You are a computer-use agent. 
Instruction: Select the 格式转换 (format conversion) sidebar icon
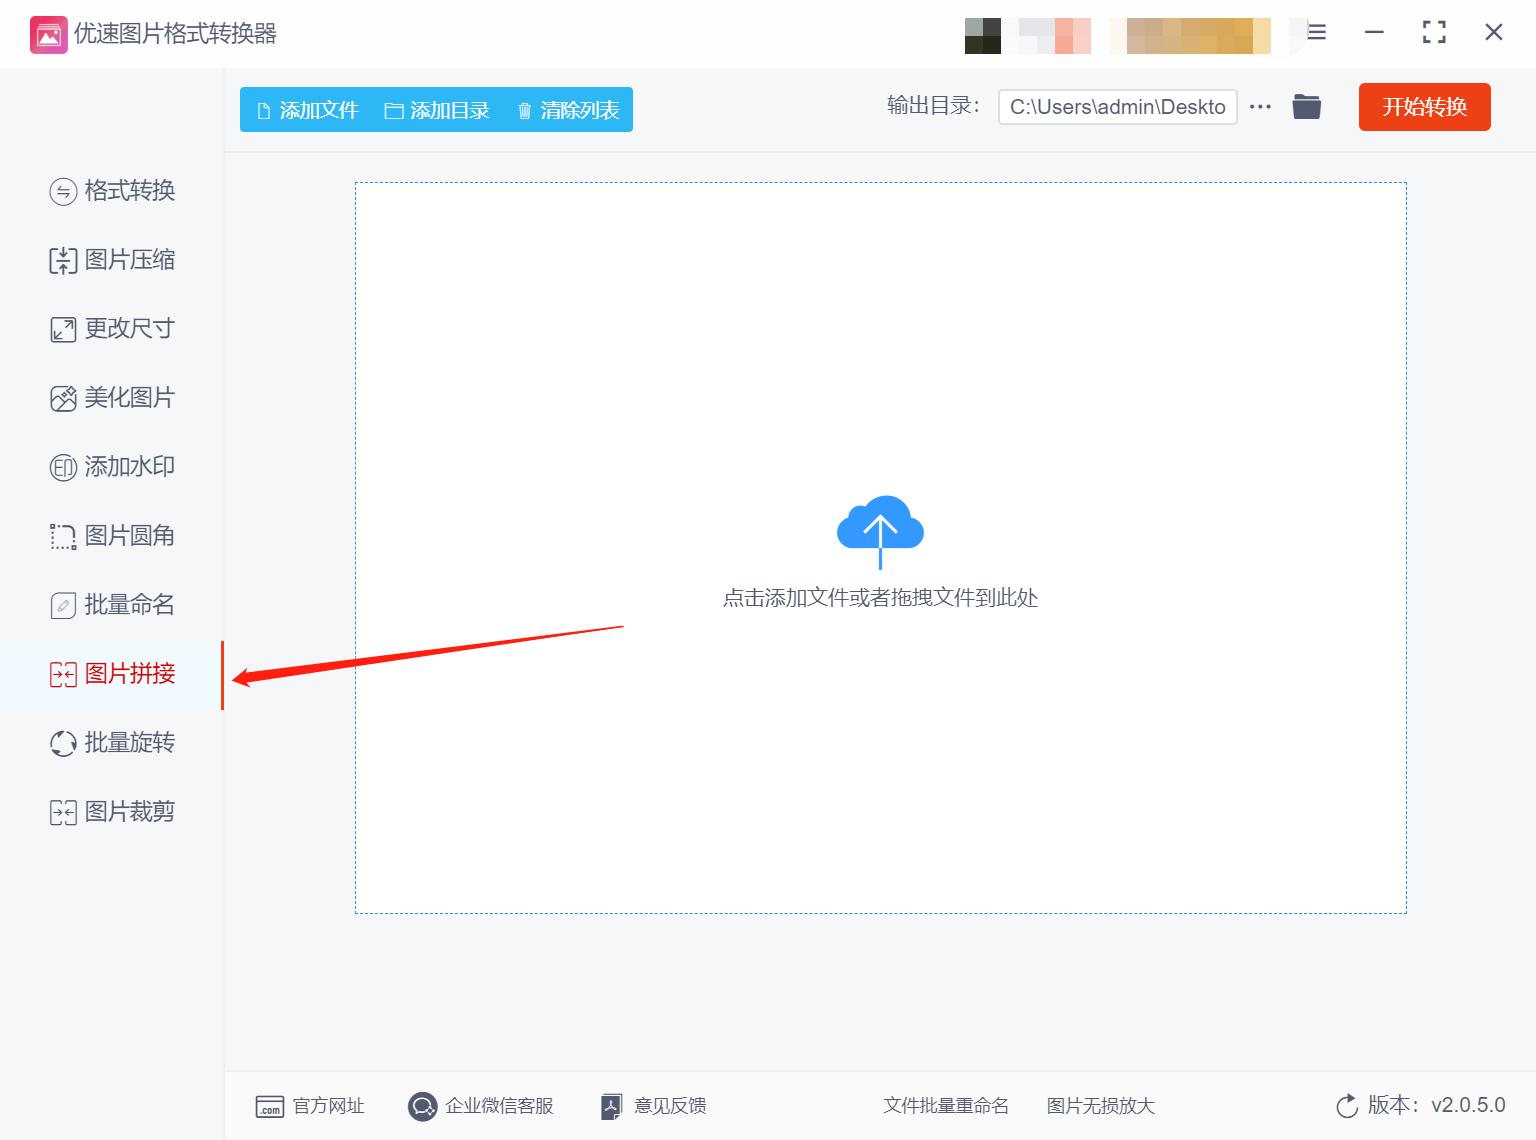111,191
